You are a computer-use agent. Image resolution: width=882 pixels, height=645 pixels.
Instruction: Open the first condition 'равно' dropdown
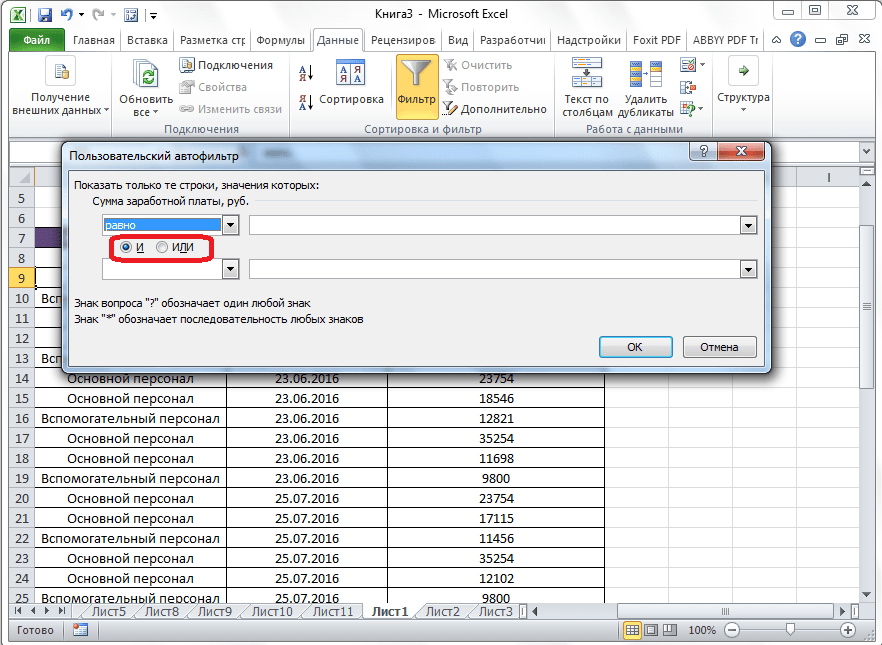coord(231,226)
